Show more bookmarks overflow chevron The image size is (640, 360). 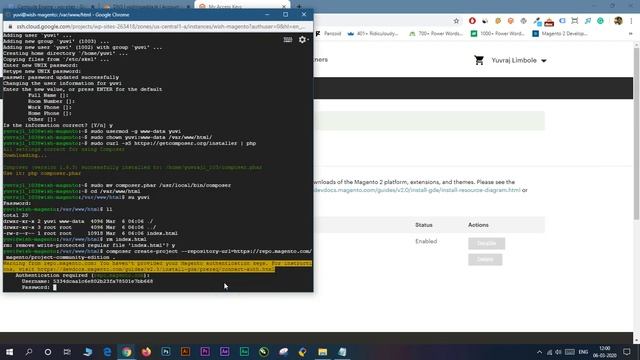pyautogui.click(x=631, y=34)
